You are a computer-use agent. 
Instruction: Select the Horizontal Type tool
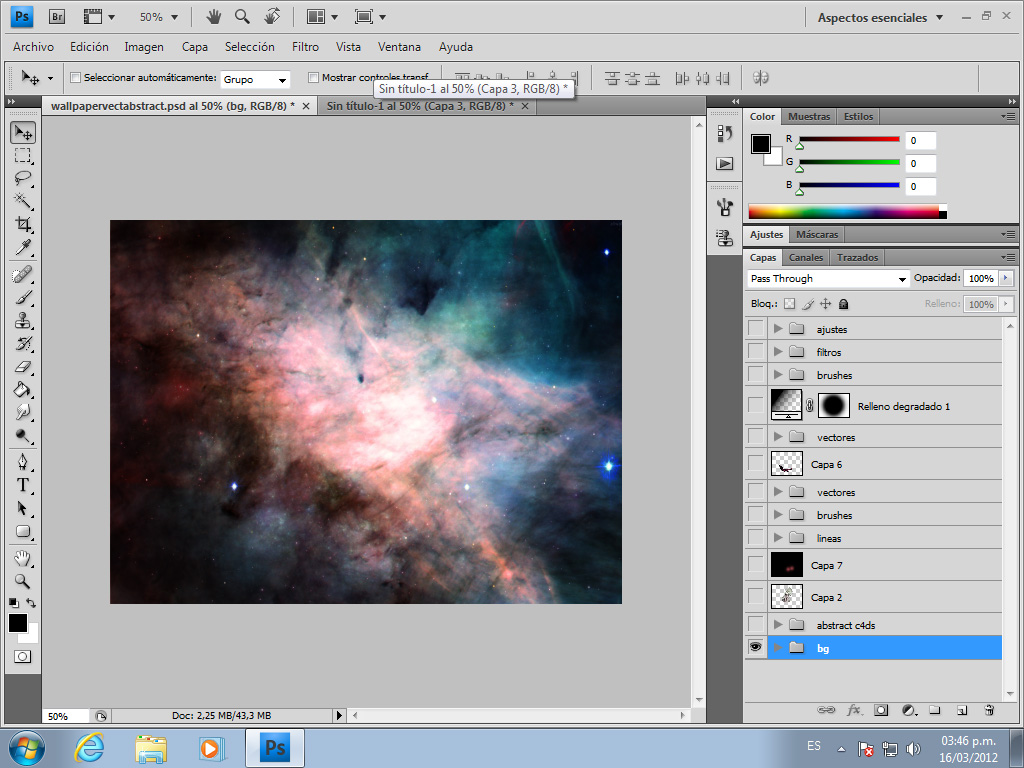click(x=22, y=485)
